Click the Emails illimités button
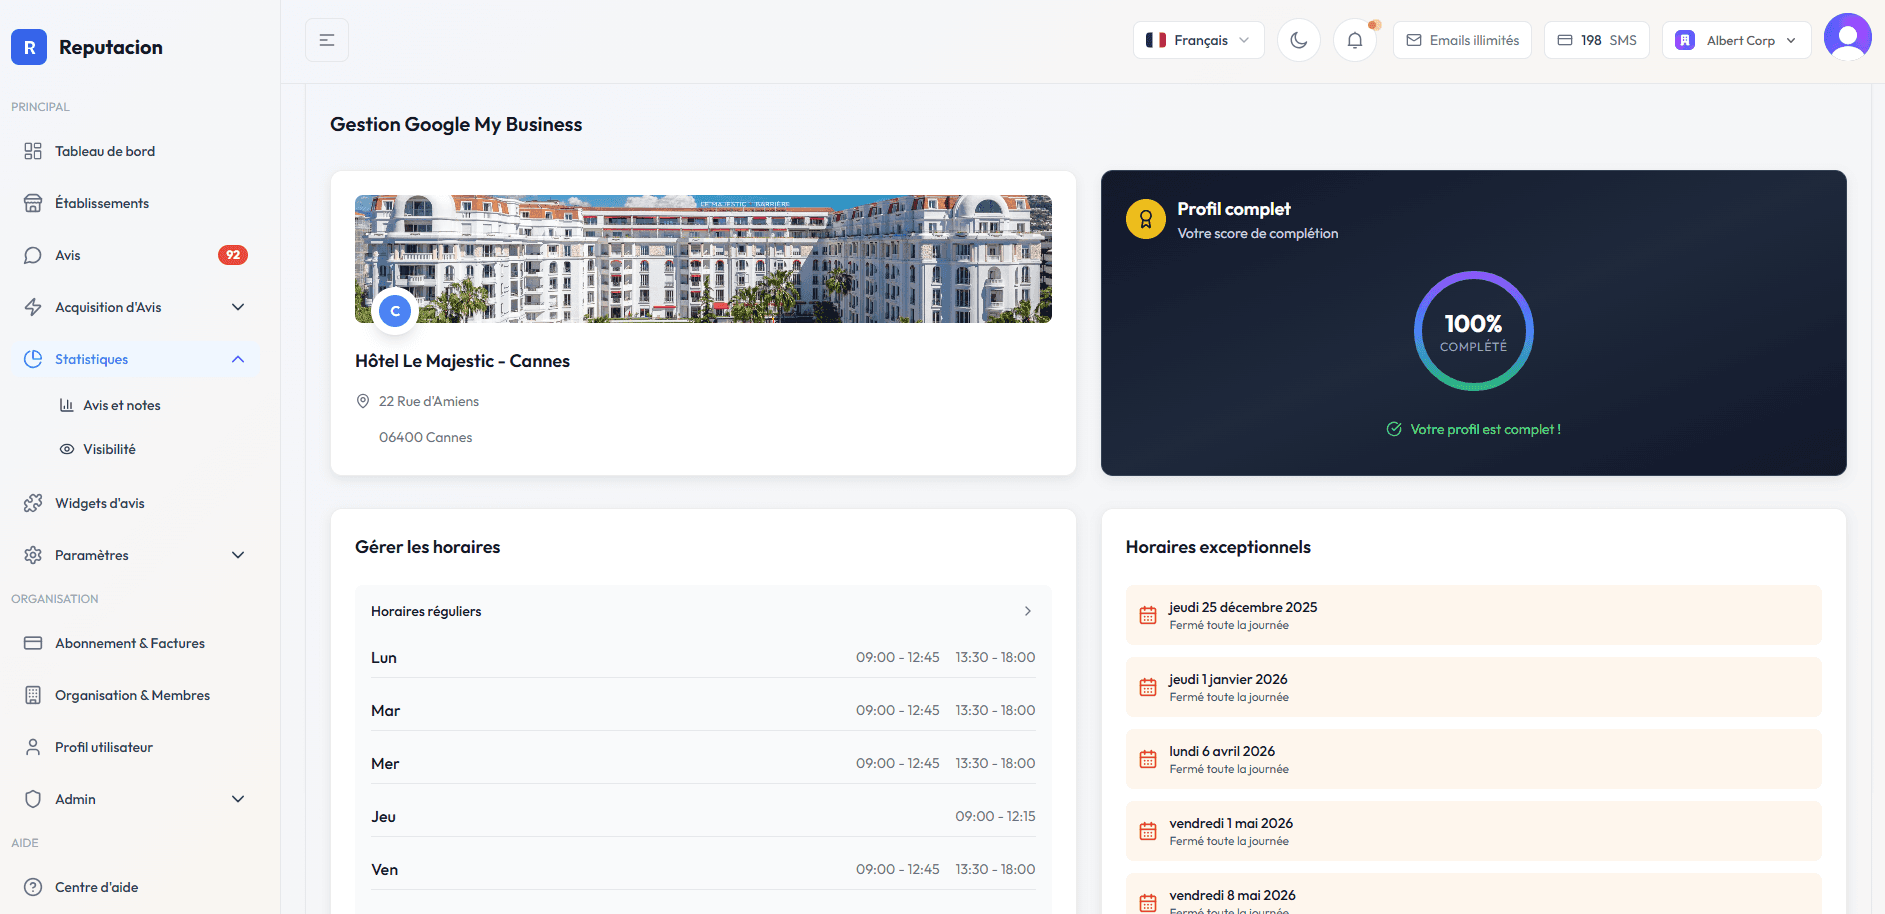This screenshot has height=914, width=1885. [x=1462, y=39]
